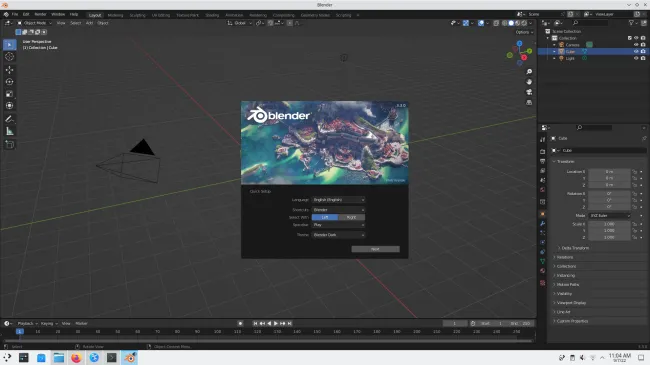
Task: Open the Object Mode dropdown
Action: (x=34, y=23)
